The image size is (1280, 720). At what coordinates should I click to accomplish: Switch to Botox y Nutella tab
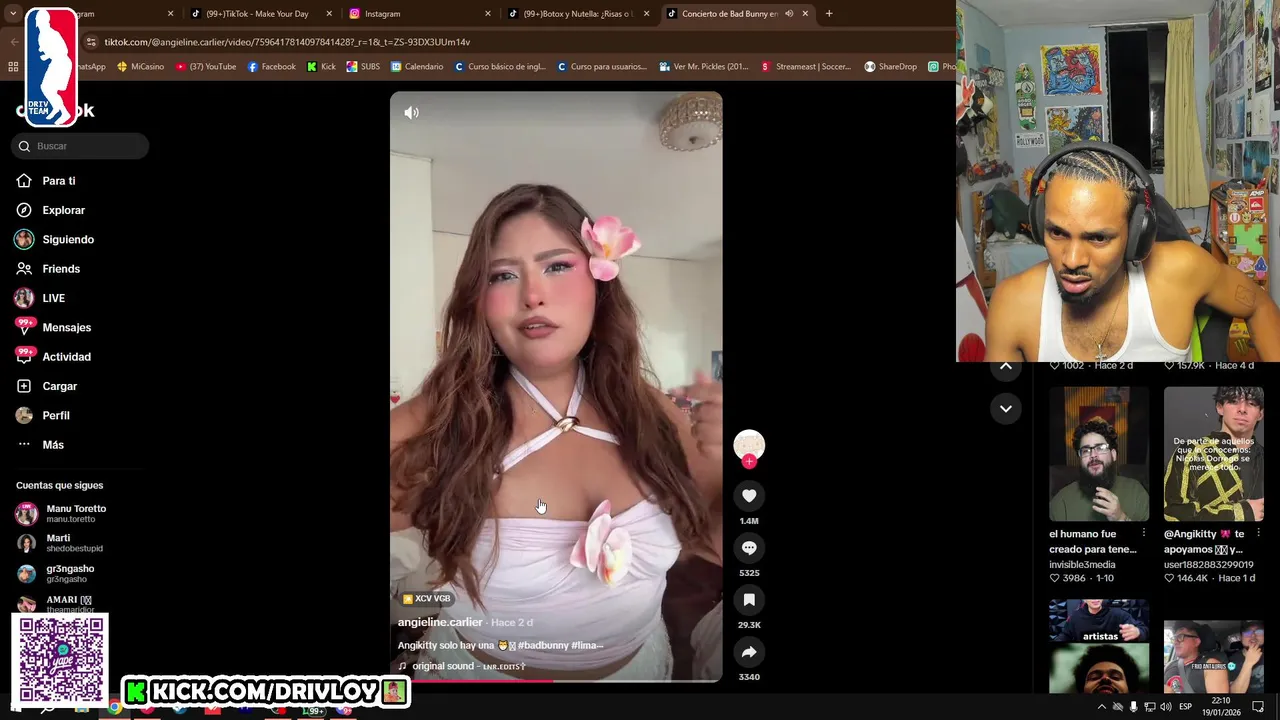point(578,14)
